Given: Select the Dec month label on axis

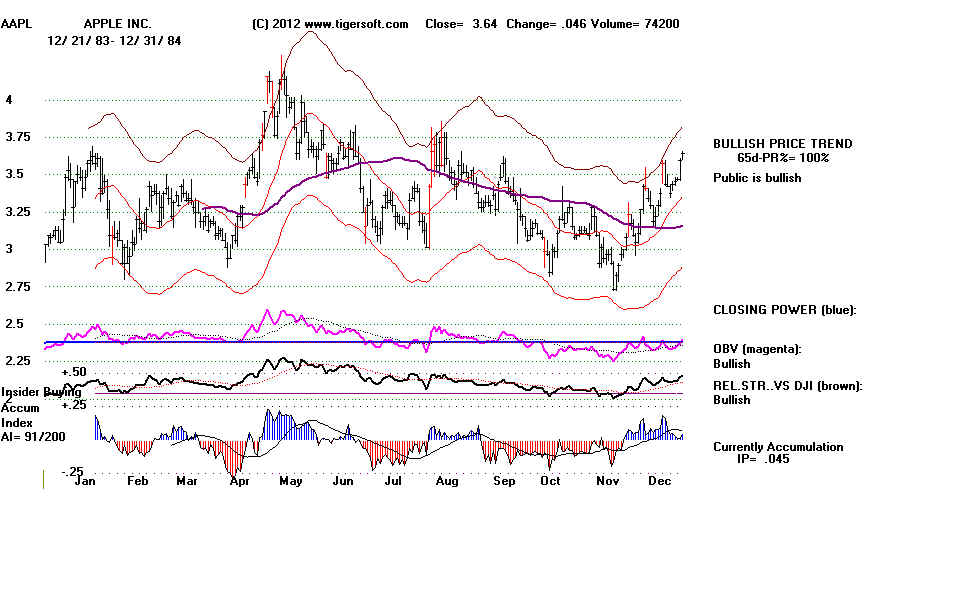Looking at the screenshot, I should pos(659,481).
